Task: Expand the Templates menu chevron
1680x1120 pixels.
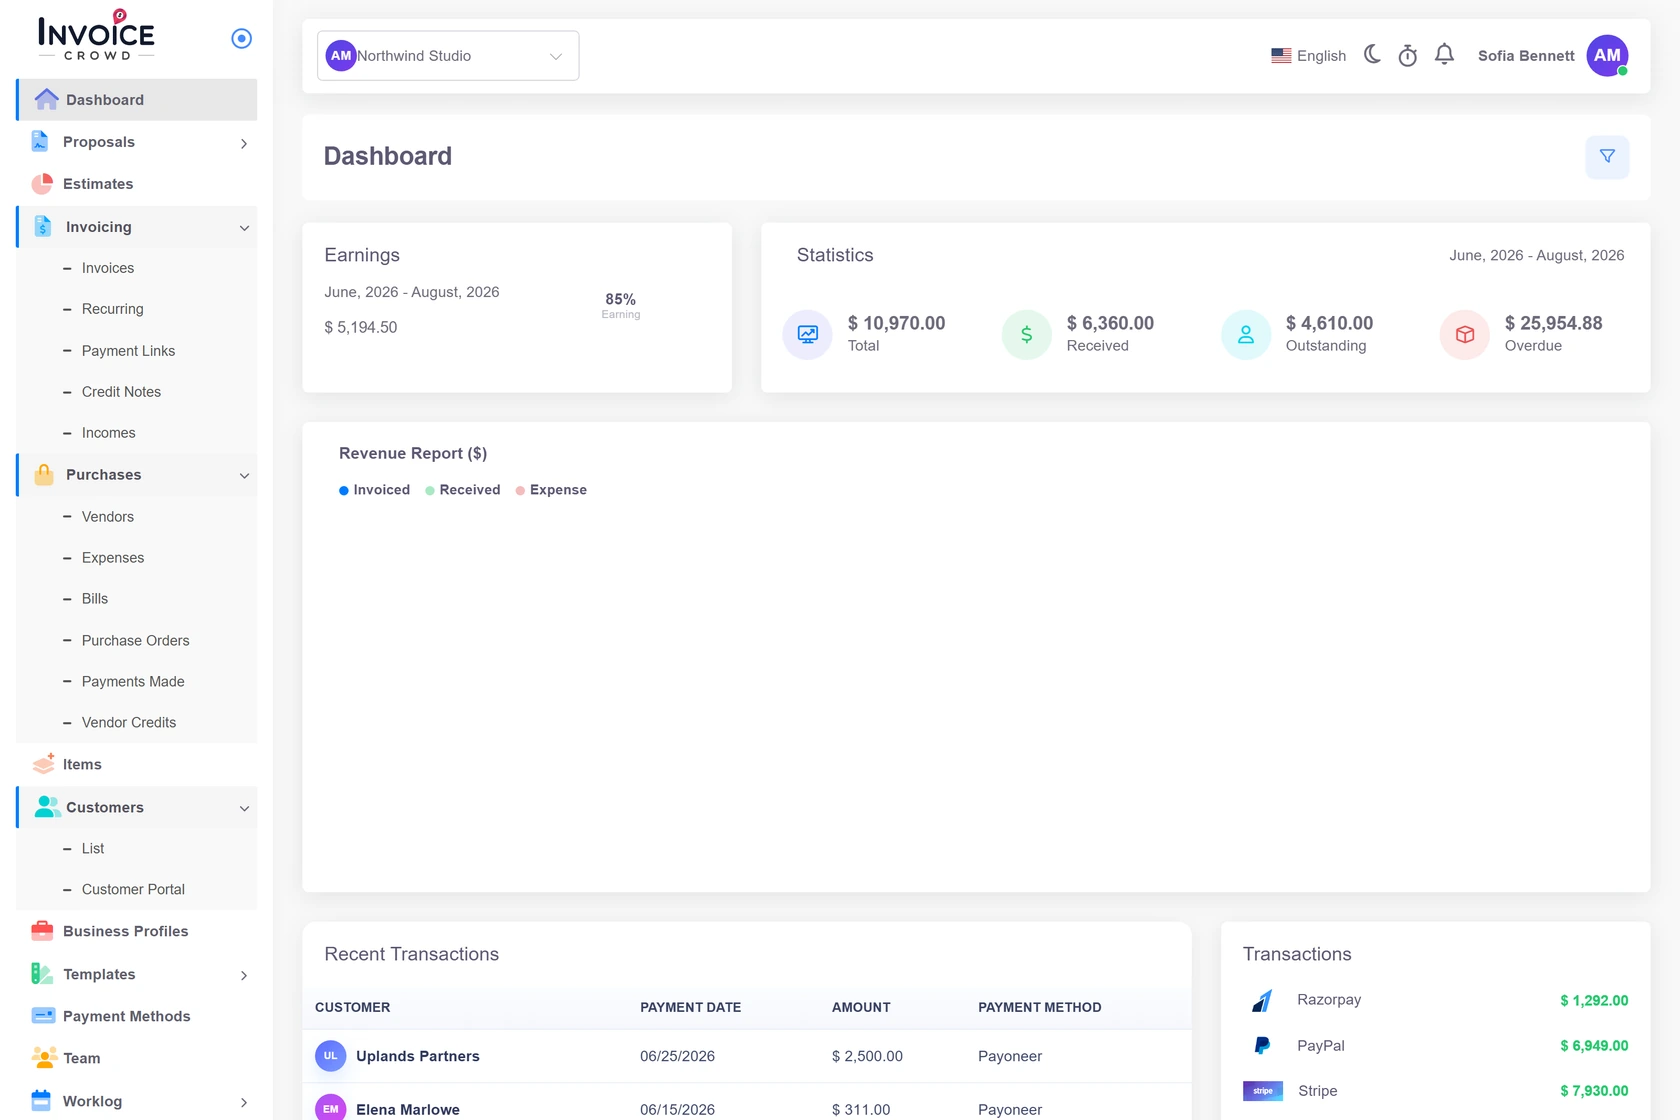Action: click(244, 975)
